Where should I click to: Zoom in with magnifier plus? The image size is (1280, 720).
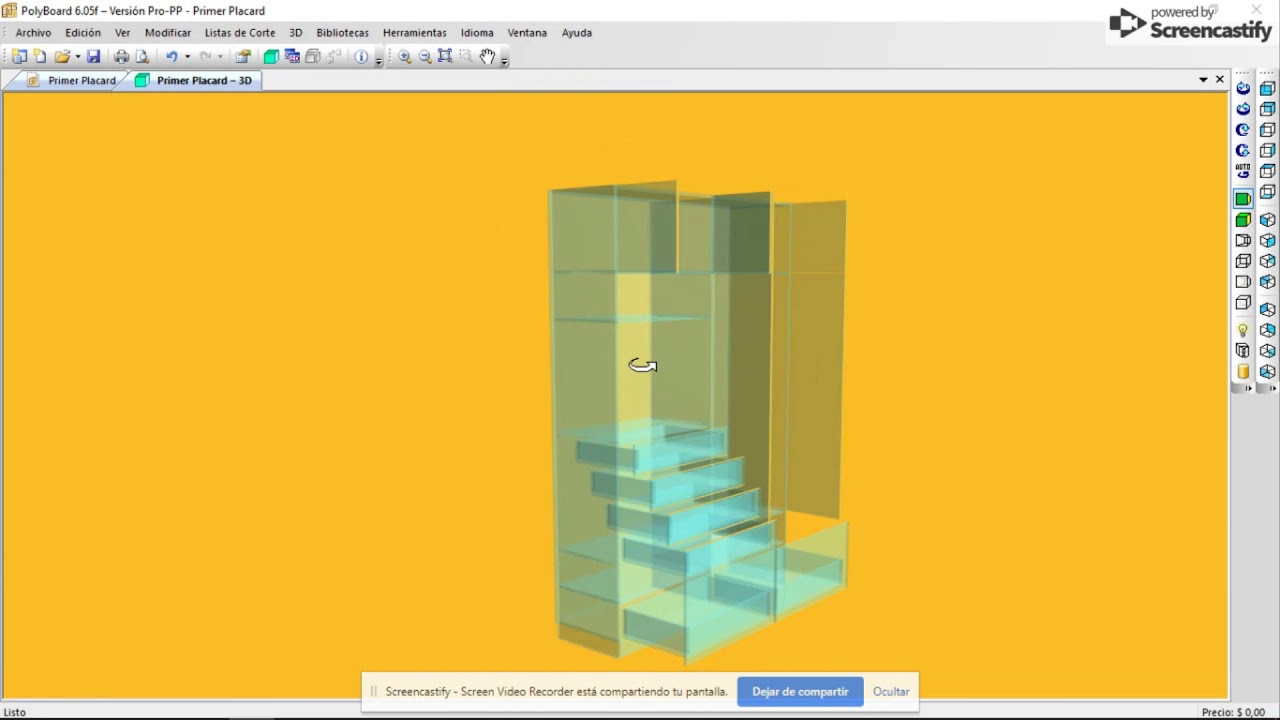point(405,57)
